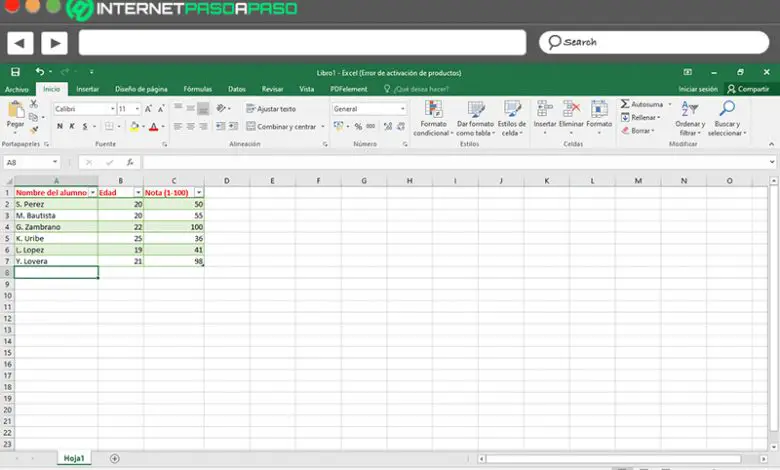Click the decrease indent icon
This screenshot has height=470, width=780.
(x=220, y=126)
